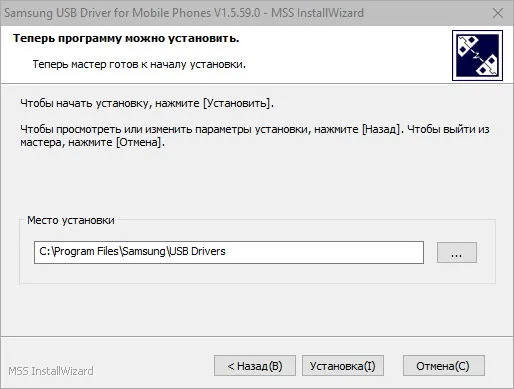Click the bracketed word [Отмена] in the instructions

(x=139, y=142)
